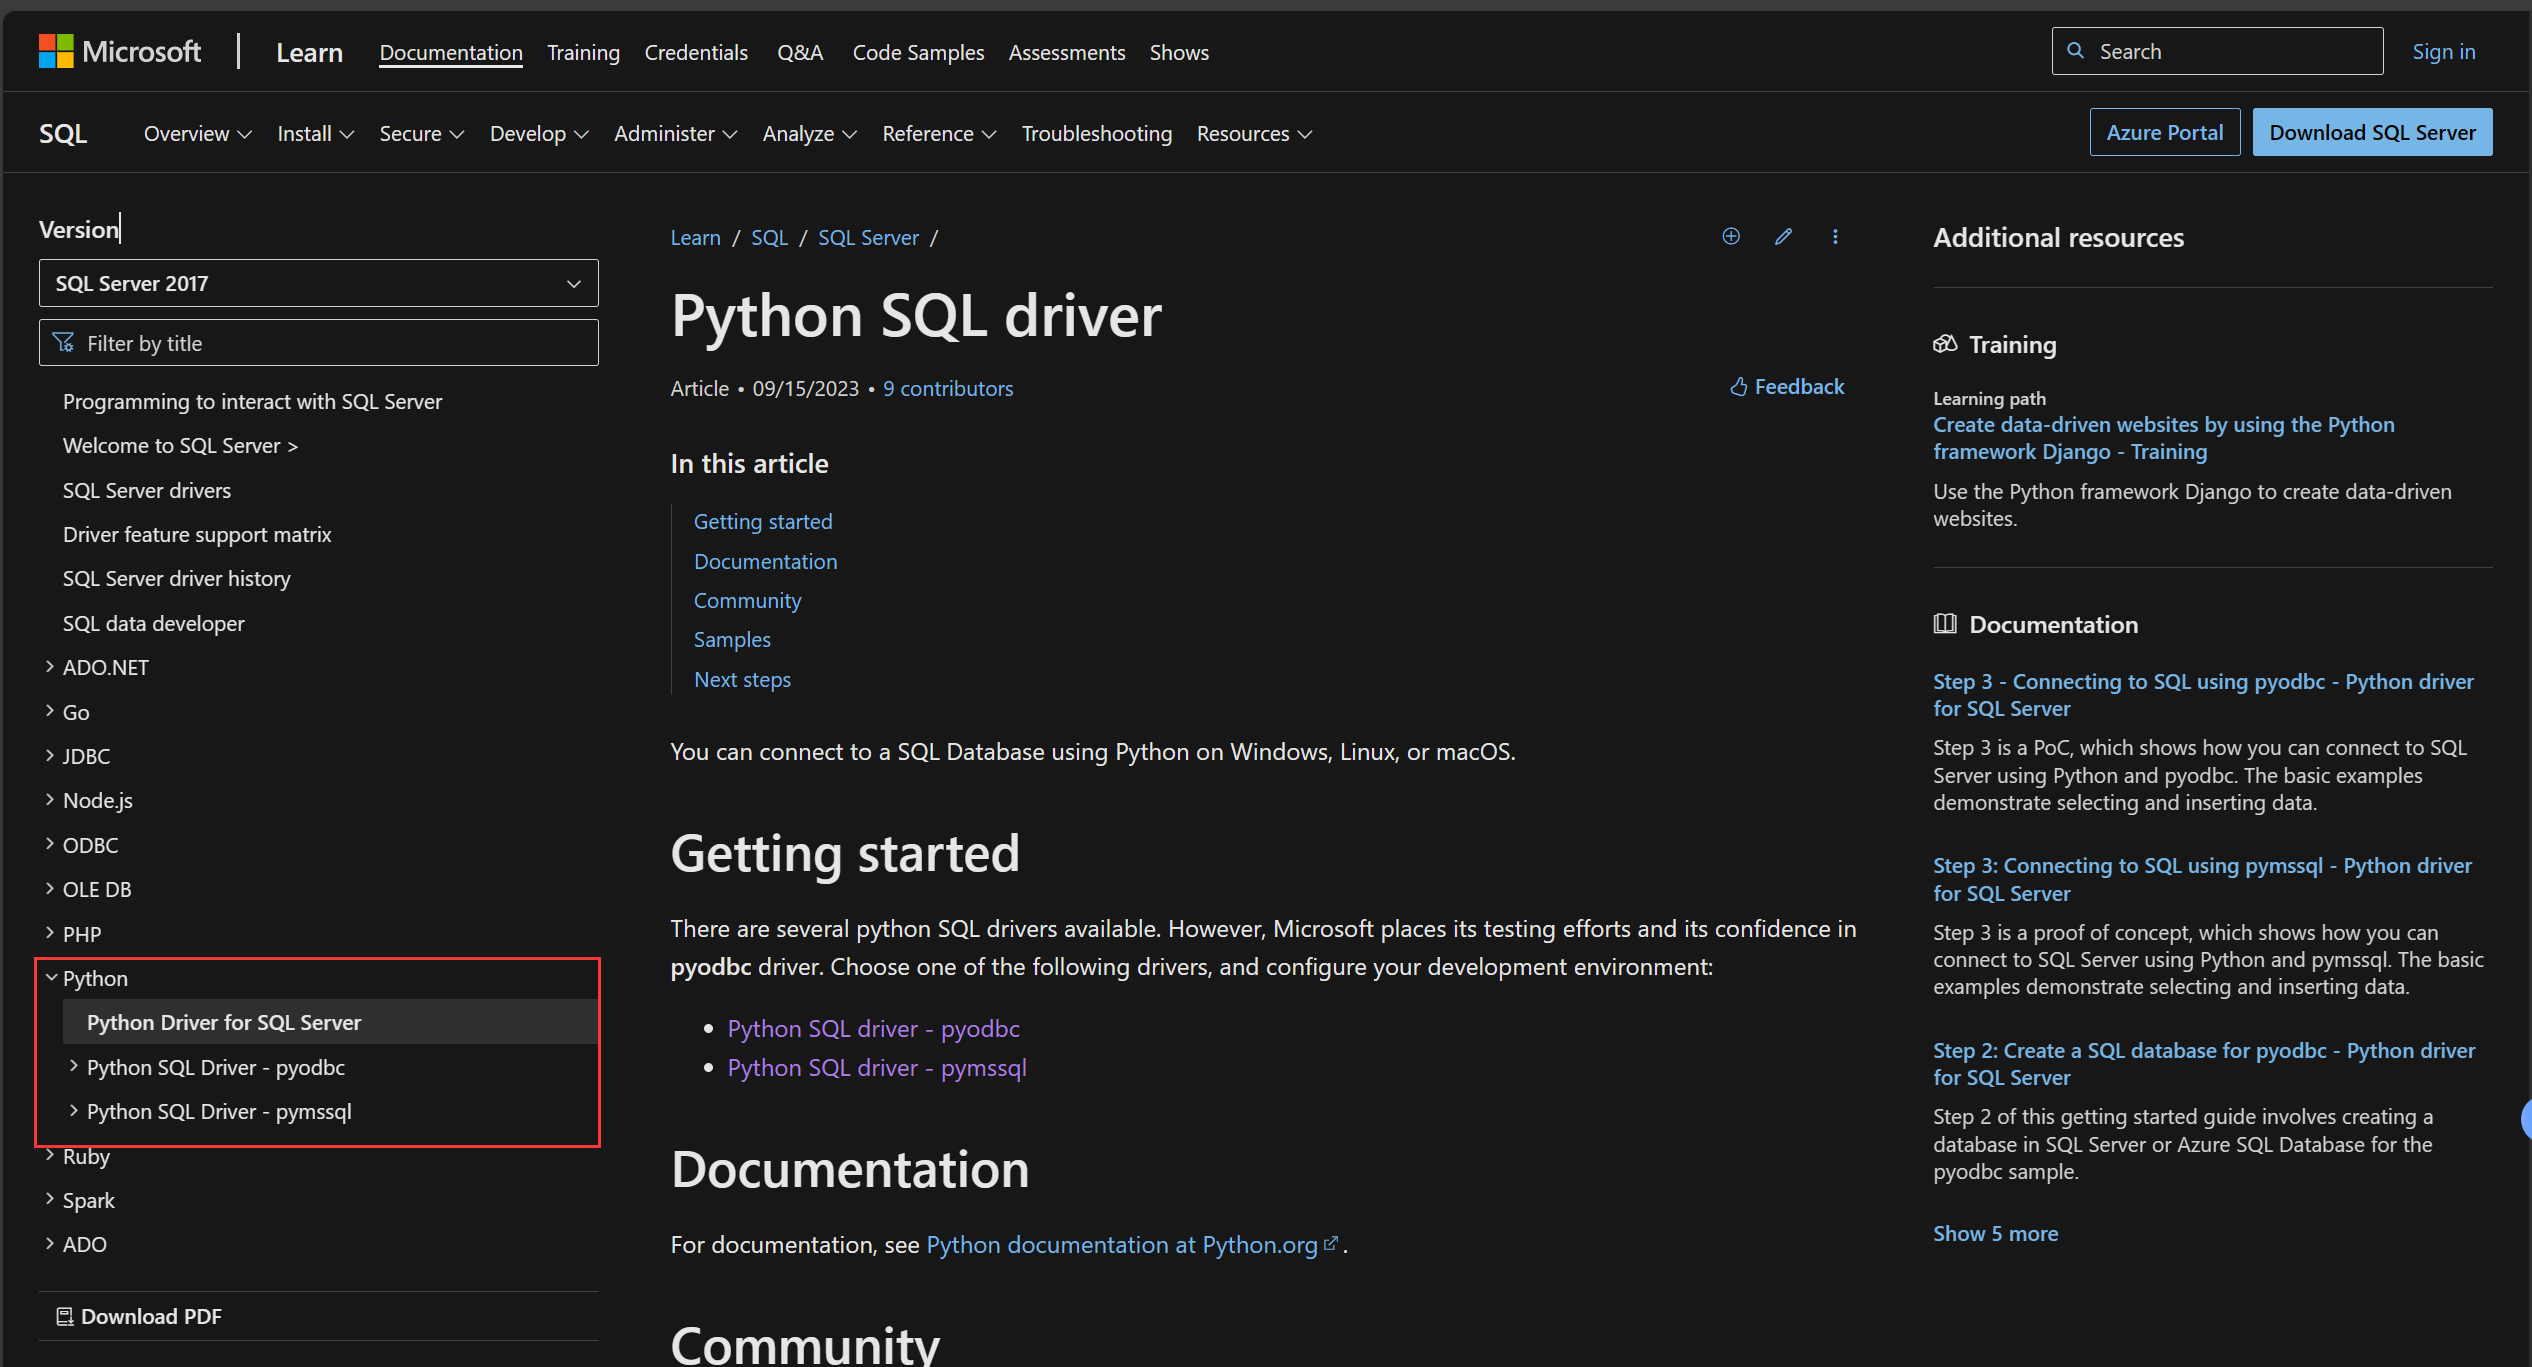
Task: Click the Download SQL Server button
Action: coord(2371,132)
